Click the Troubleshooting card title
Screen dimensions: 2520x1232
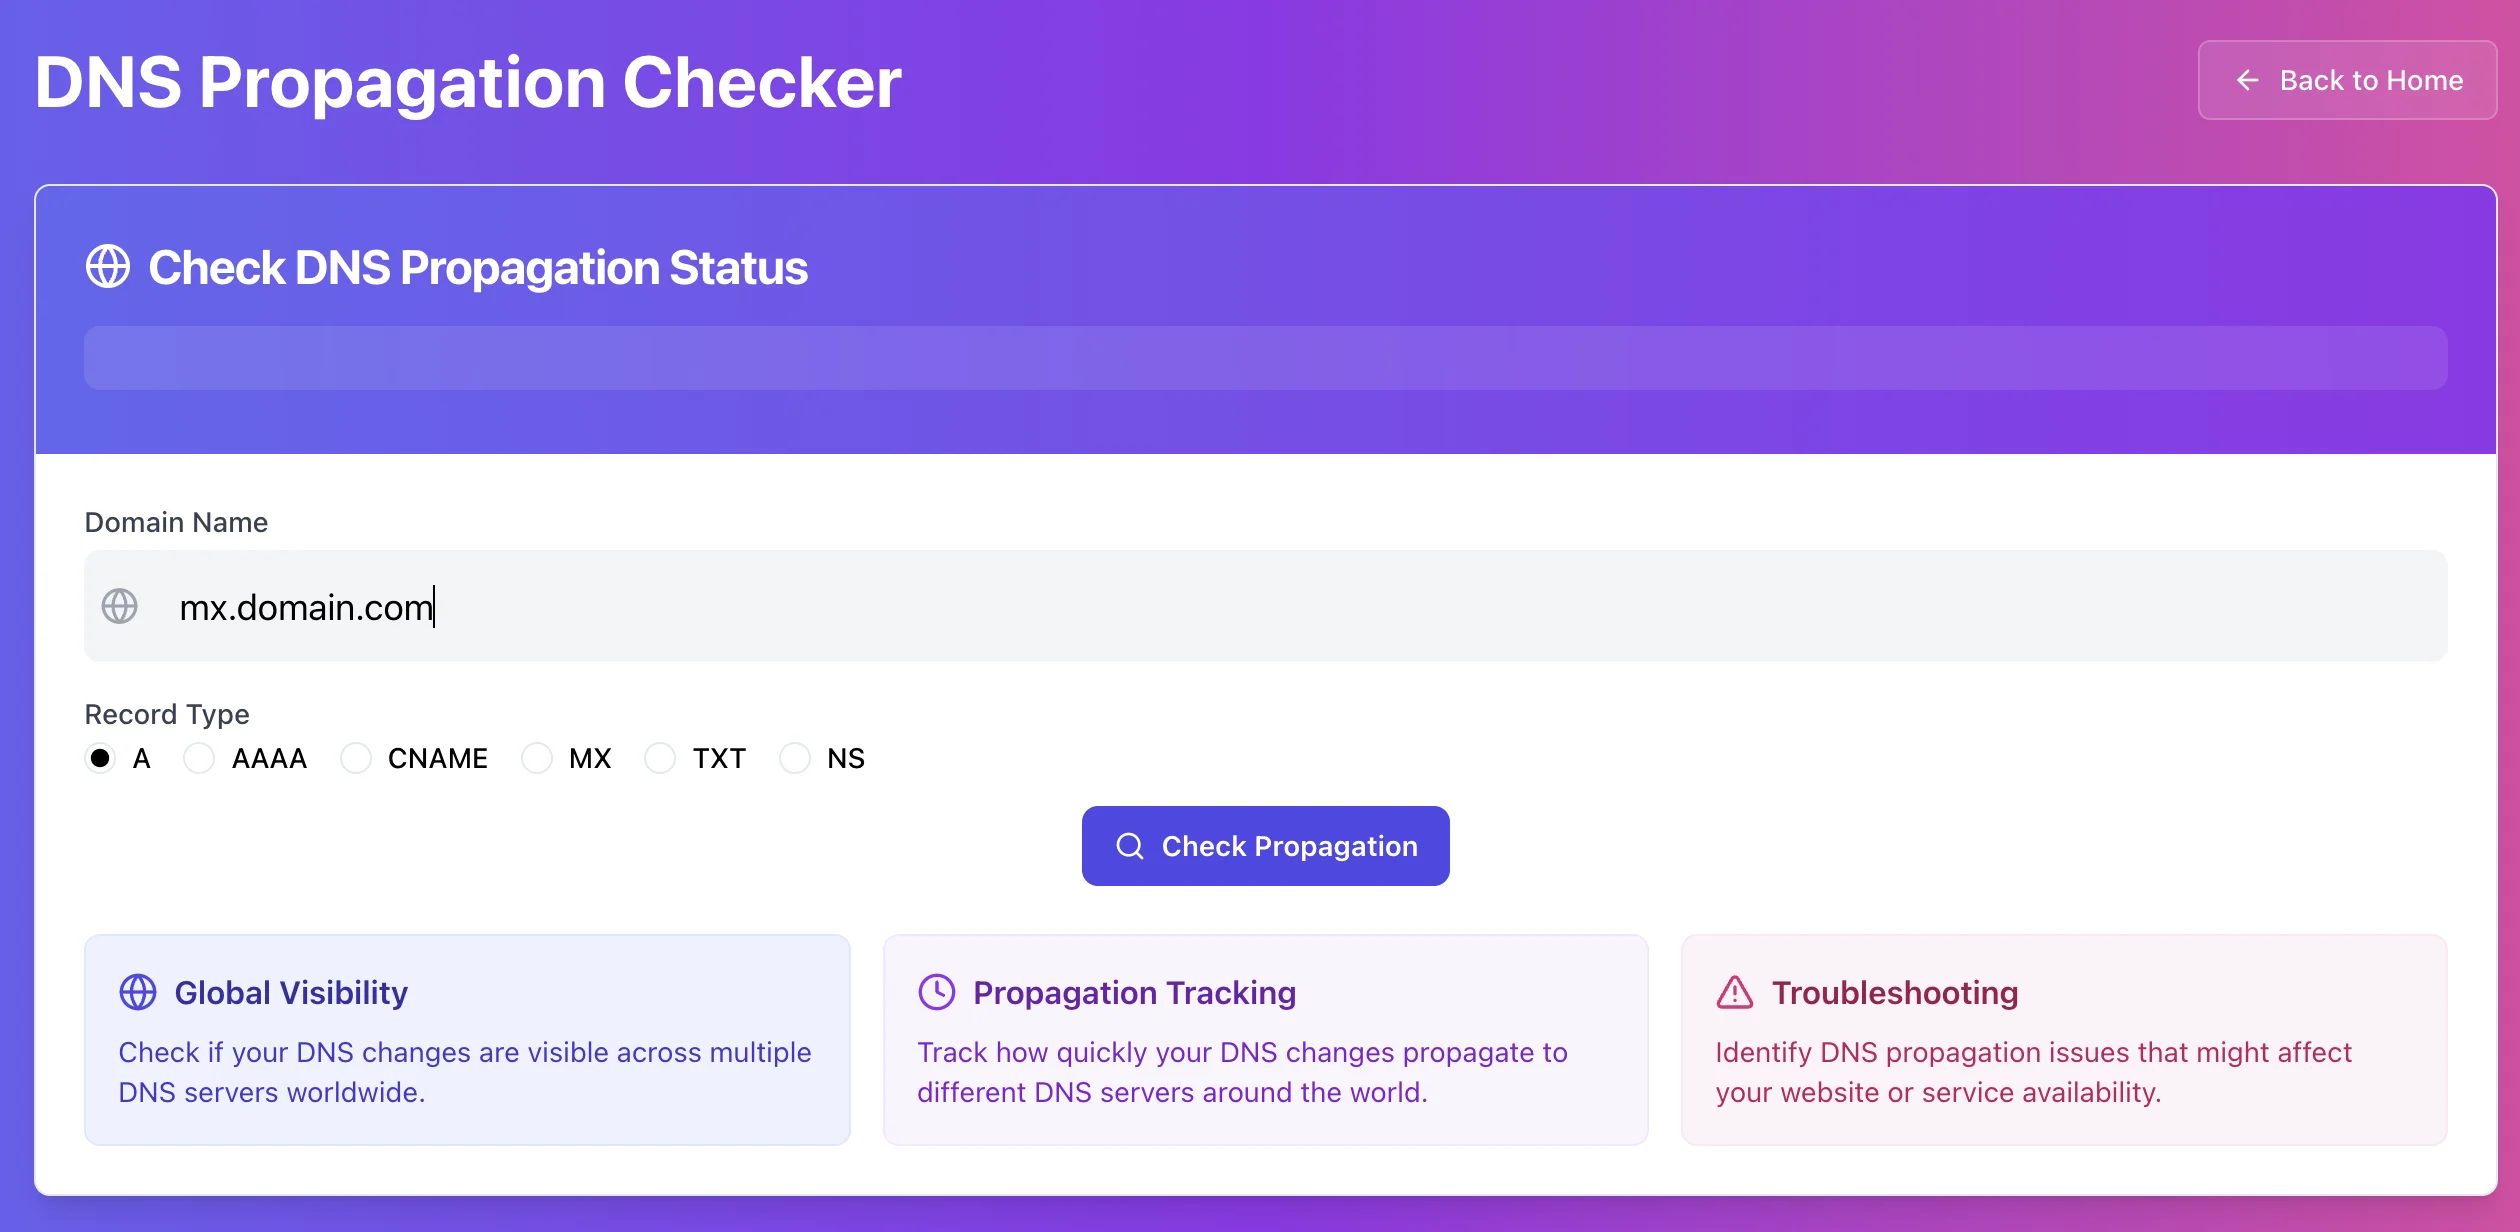(1895, 992)
